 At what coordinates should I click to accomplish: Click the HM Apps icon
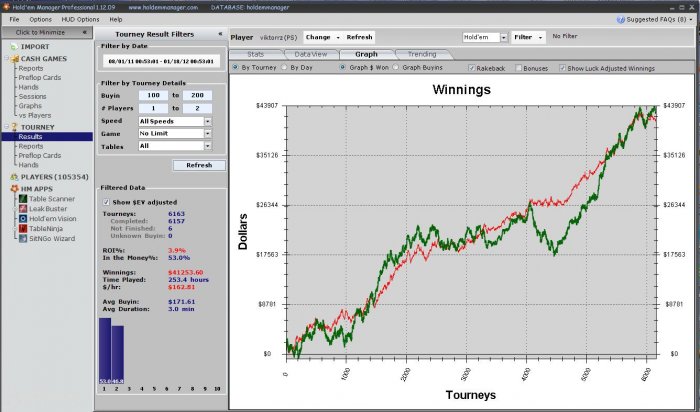[x=14, y=188]
